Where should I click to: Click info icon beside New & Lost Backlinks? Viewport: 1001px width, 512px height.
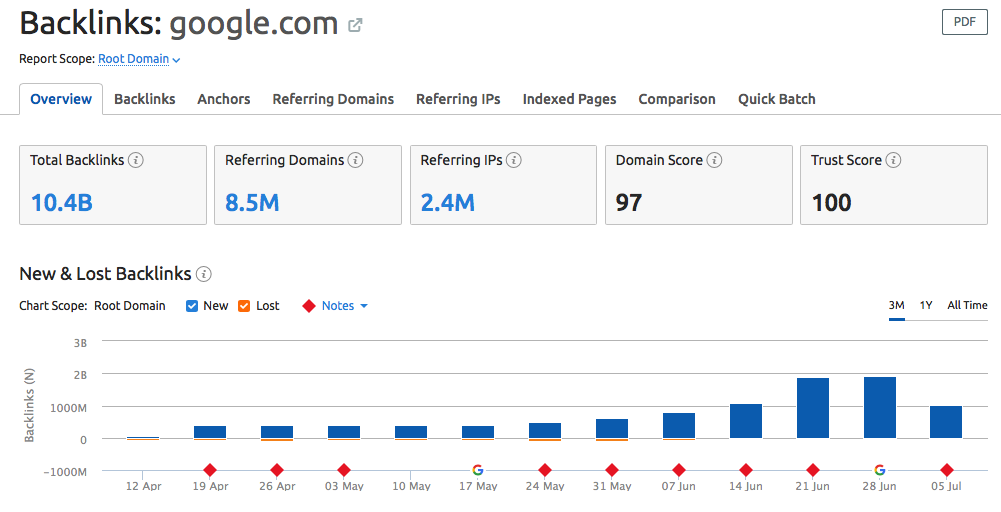click(x=204, y=274)
